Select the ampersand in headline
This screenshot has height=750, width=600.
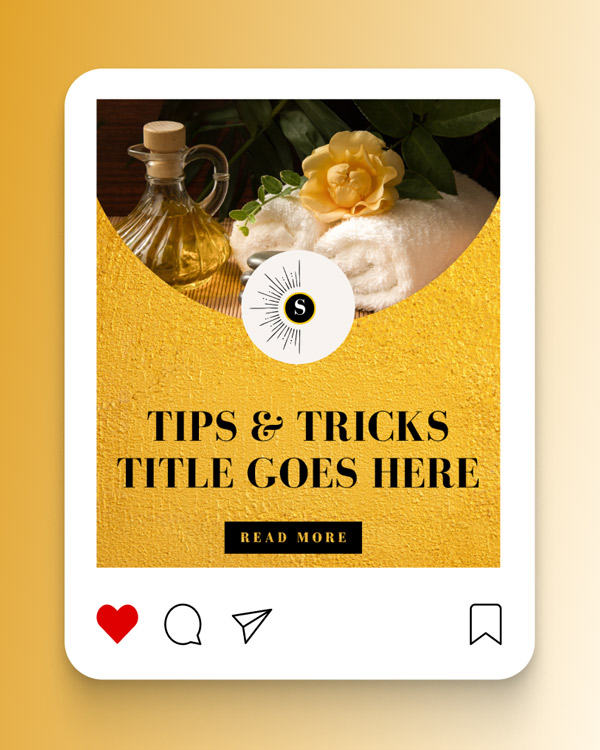[x=267, y=426]
